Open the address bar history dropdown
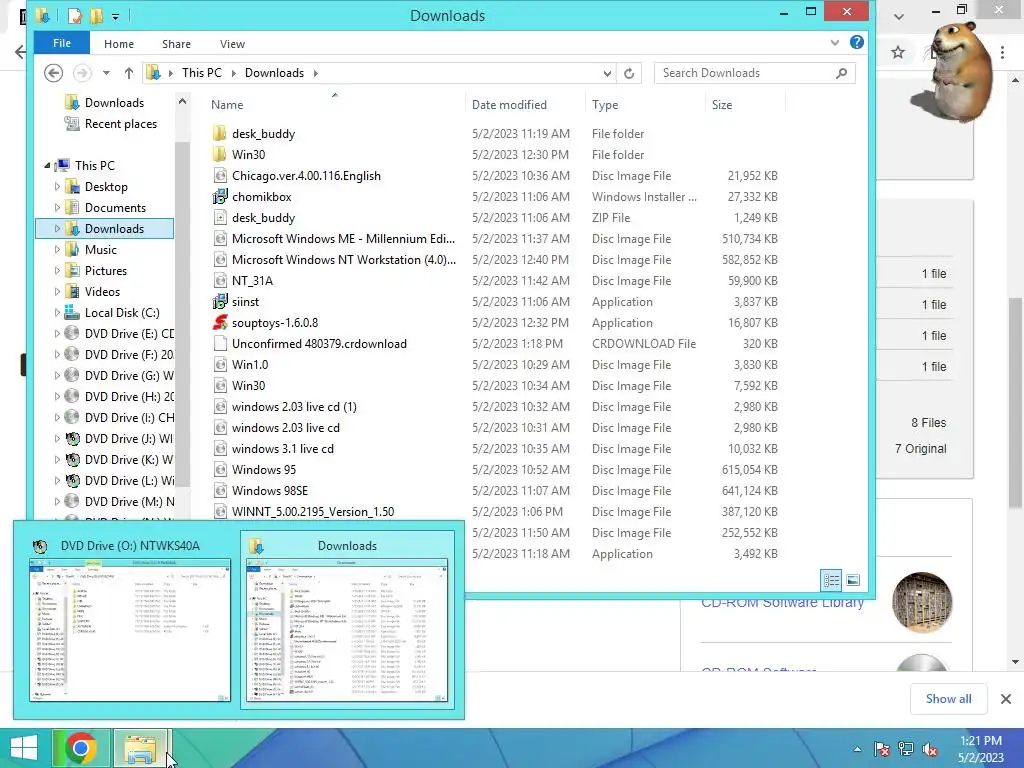The image size is (1024, 768). pyautogui.click(x=607, y=73)
